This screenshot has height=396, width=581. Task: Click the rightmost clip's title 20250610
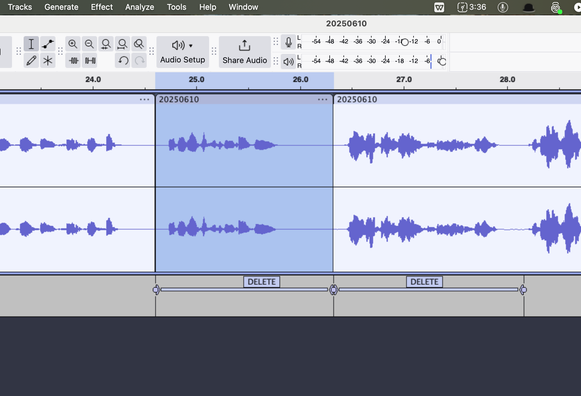357,99
